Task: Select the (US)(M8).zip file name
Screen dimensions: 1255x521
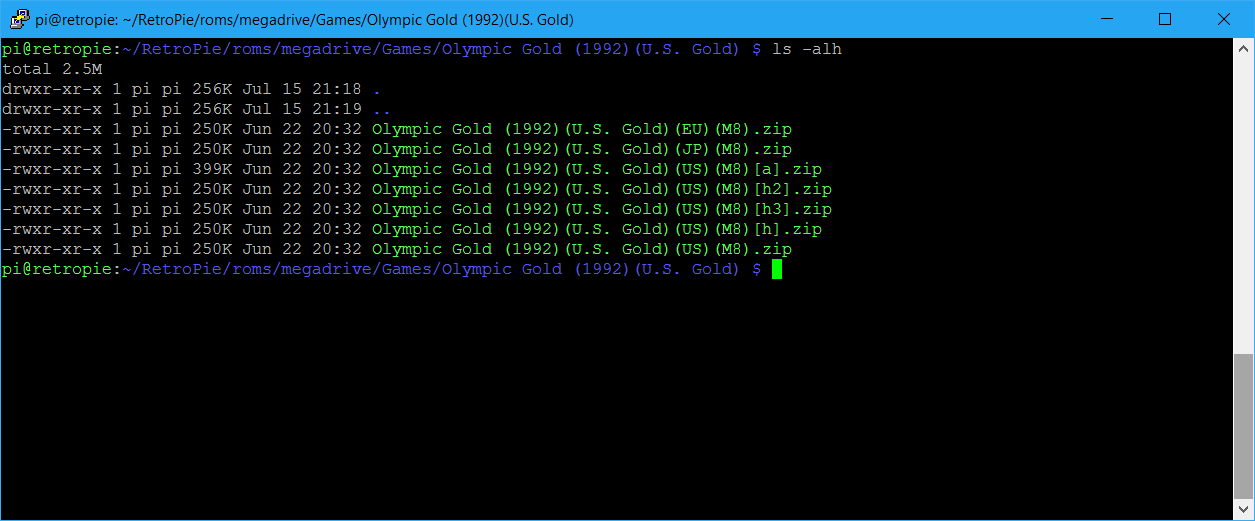Action: [582, 249]
